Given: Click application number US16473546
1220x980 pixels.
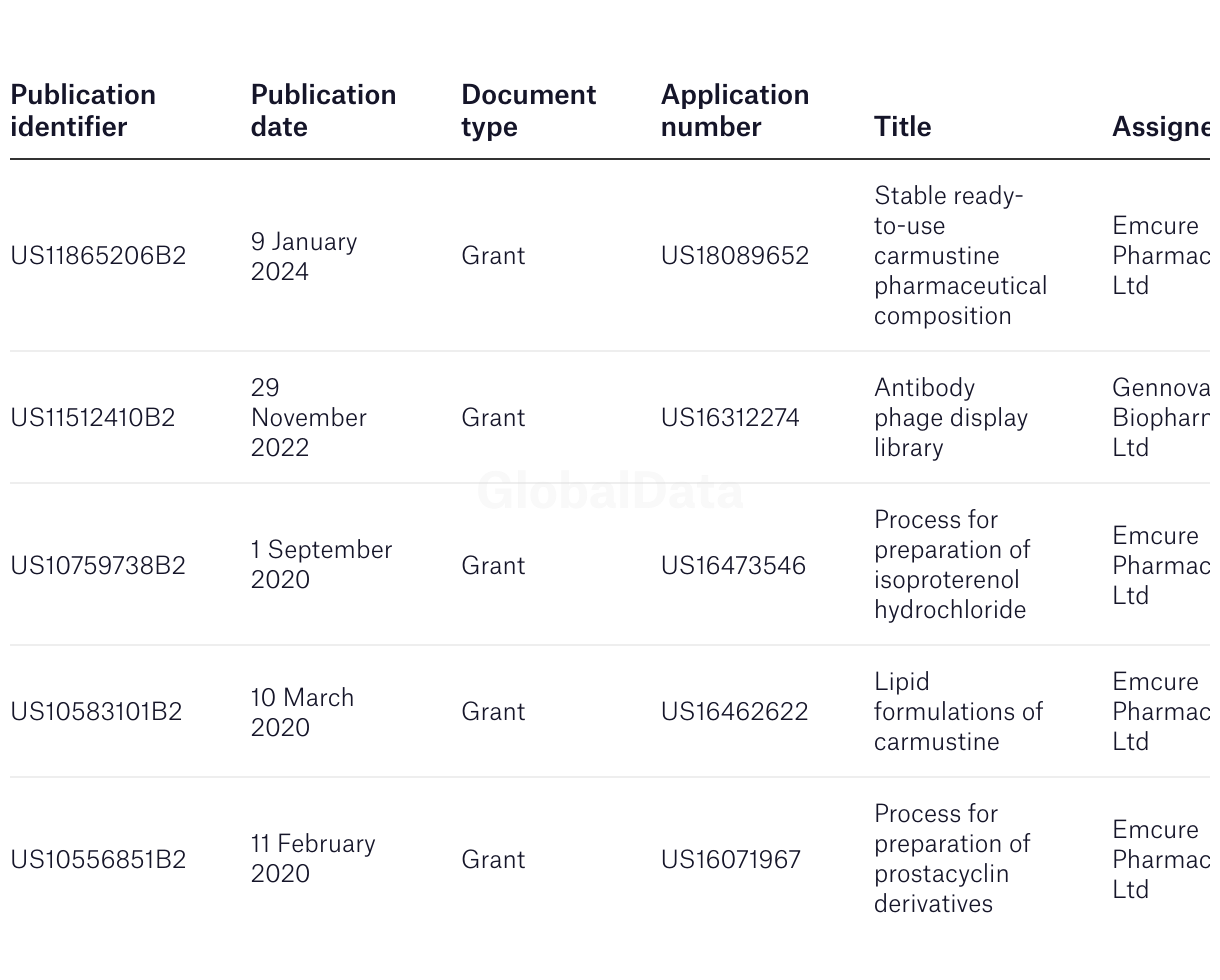Looking at the screenshot, I should pos(733,566).
